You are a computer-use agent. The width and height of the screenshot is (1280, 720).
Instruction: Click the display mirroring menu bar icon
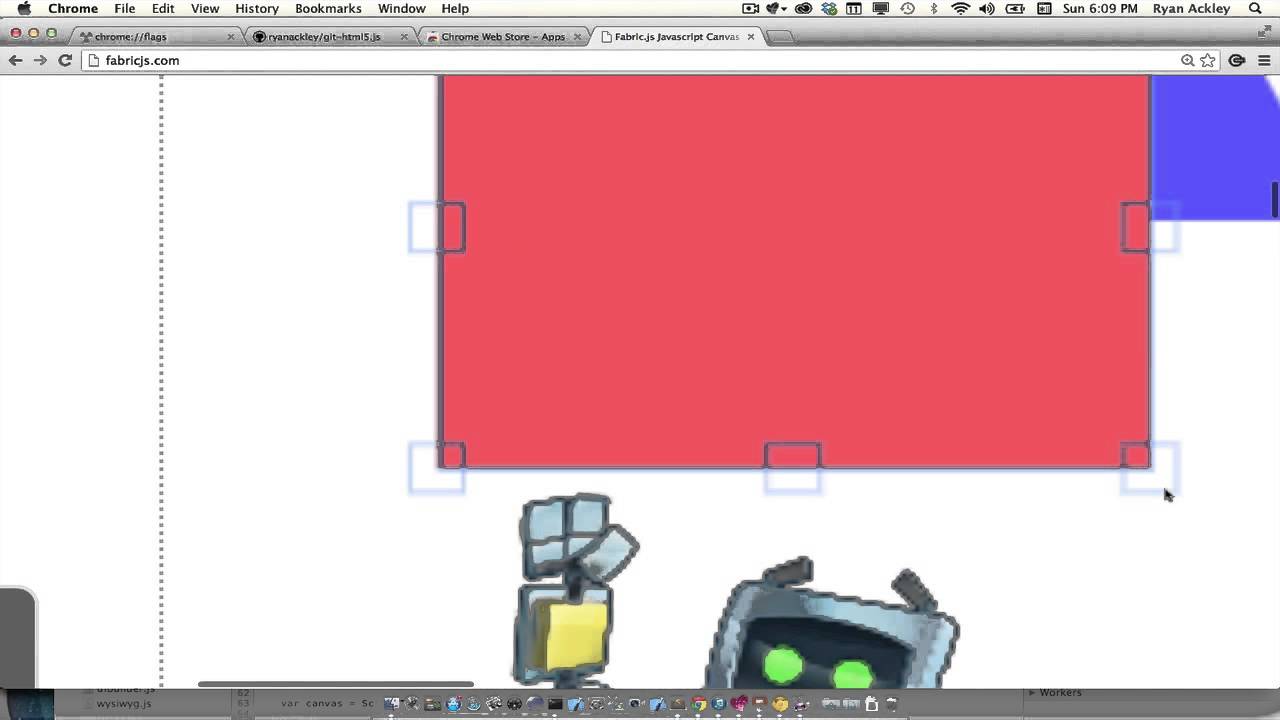tap(881, 8)
